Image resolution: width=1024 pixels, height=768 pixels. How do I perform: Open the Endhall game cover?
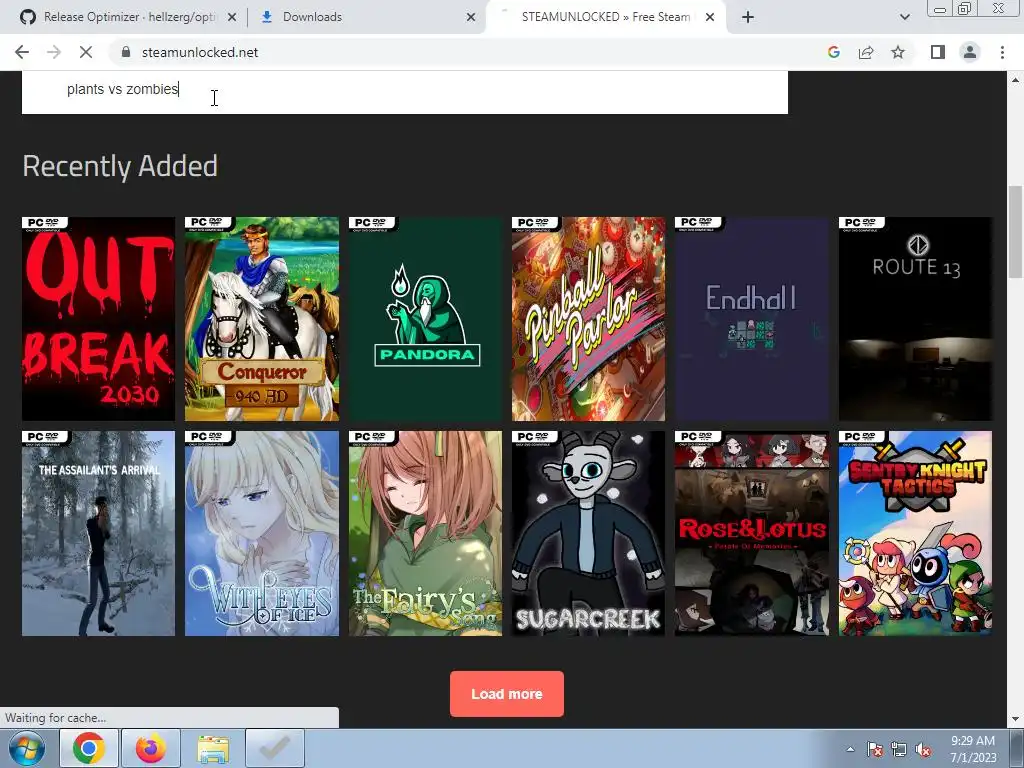[x=752, y=319]
